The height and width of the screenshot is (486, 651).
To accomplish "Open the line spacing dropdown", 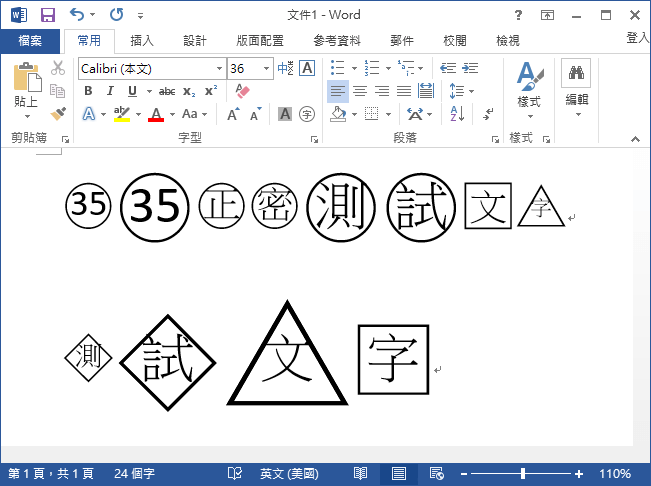I will coord(462,91).
